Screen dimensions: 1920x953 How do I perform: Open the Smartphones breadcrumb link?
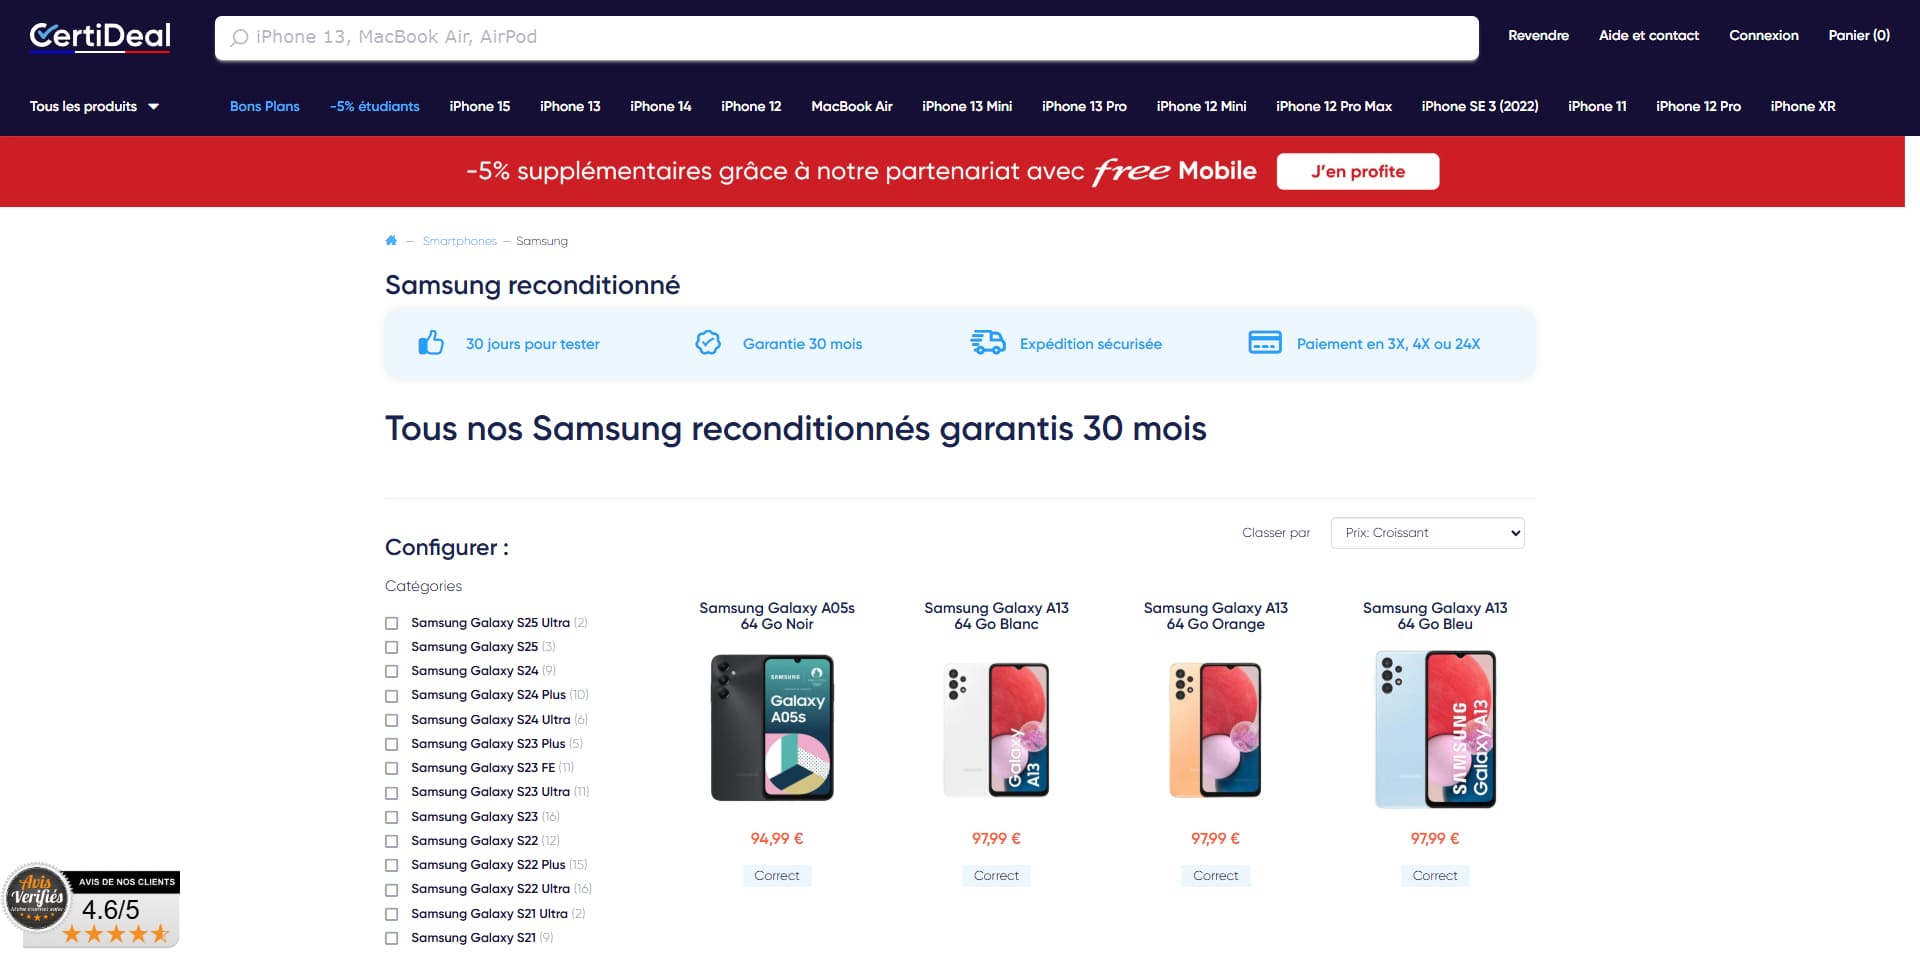tap(460, 241)
